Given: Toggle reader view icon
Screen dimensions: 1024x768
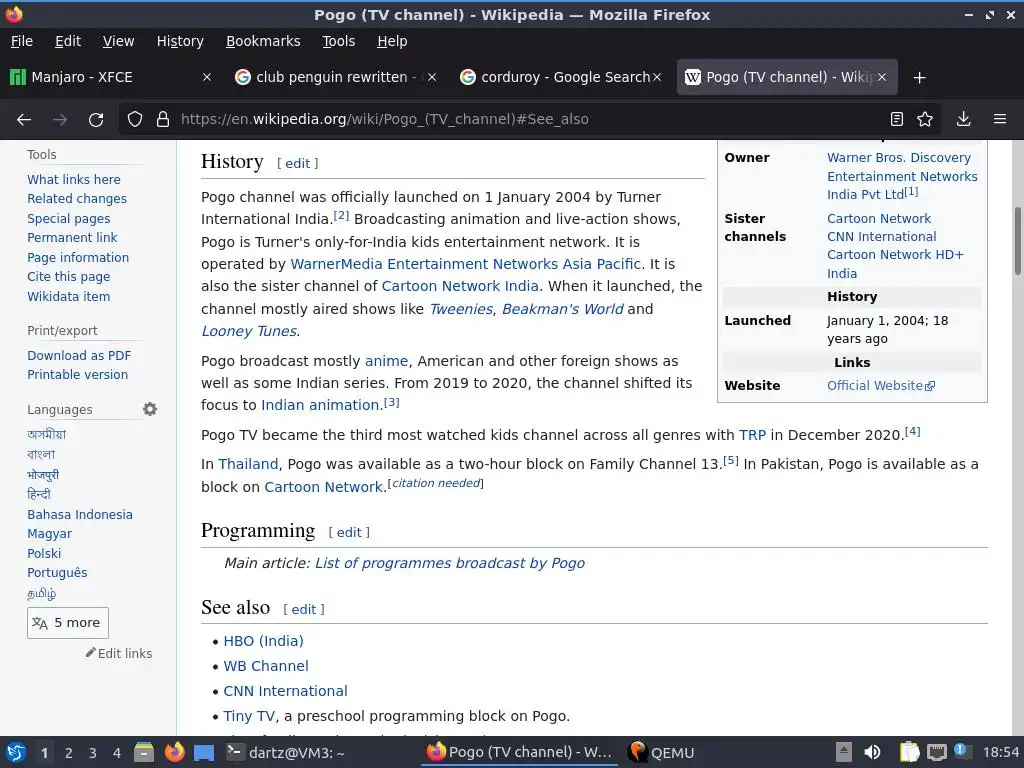Looking at the screenshot, I should point(897,119).
